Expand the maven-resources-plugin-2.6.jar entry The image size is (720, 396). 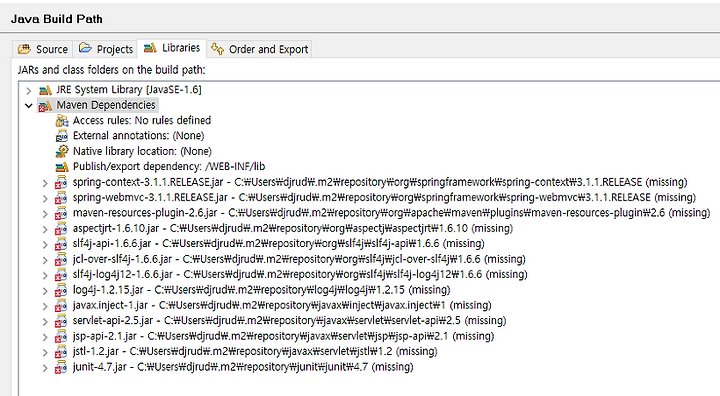tap(45, 214)
